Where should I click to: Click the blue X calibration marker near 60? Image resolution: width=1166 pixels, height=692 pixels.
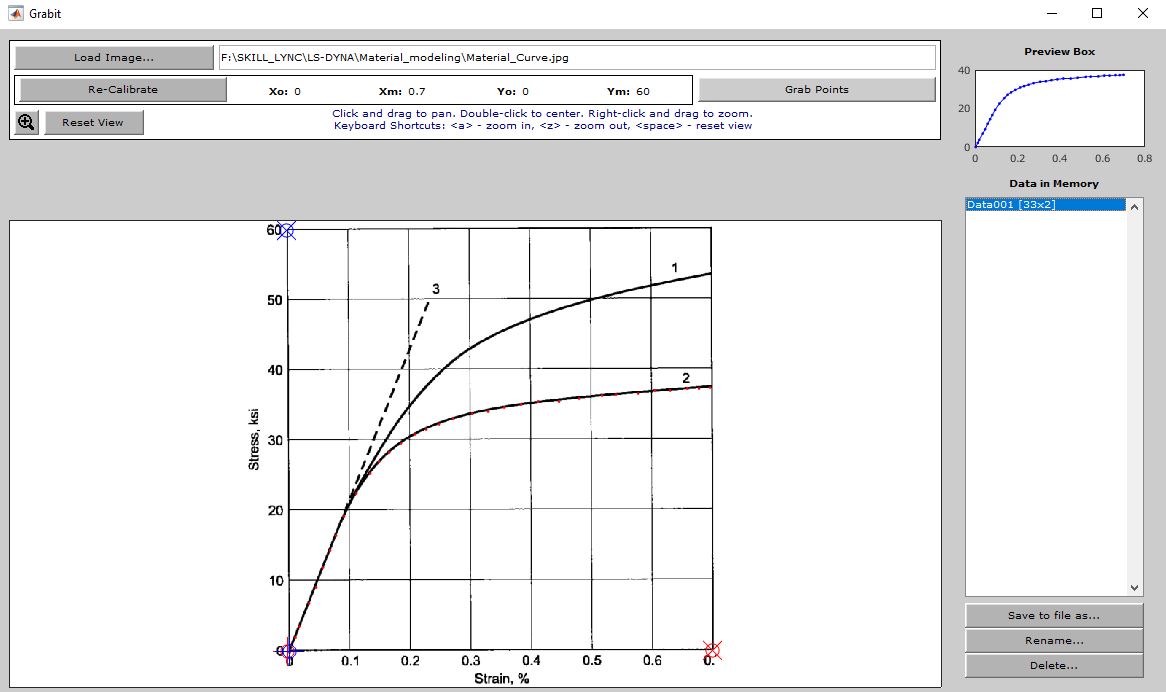click(x=286, y=230)
